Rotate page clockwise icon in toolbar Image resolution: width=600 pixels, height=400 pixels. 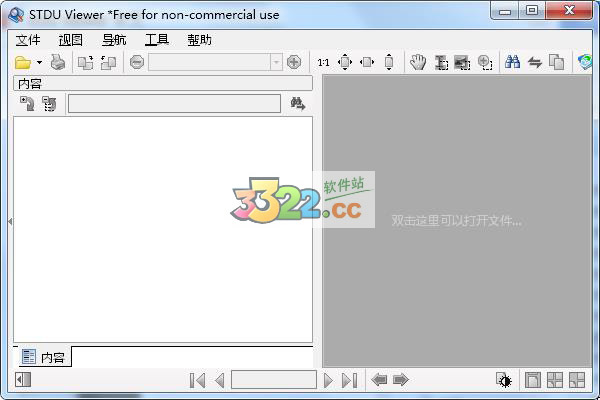(x=85, y=62)
